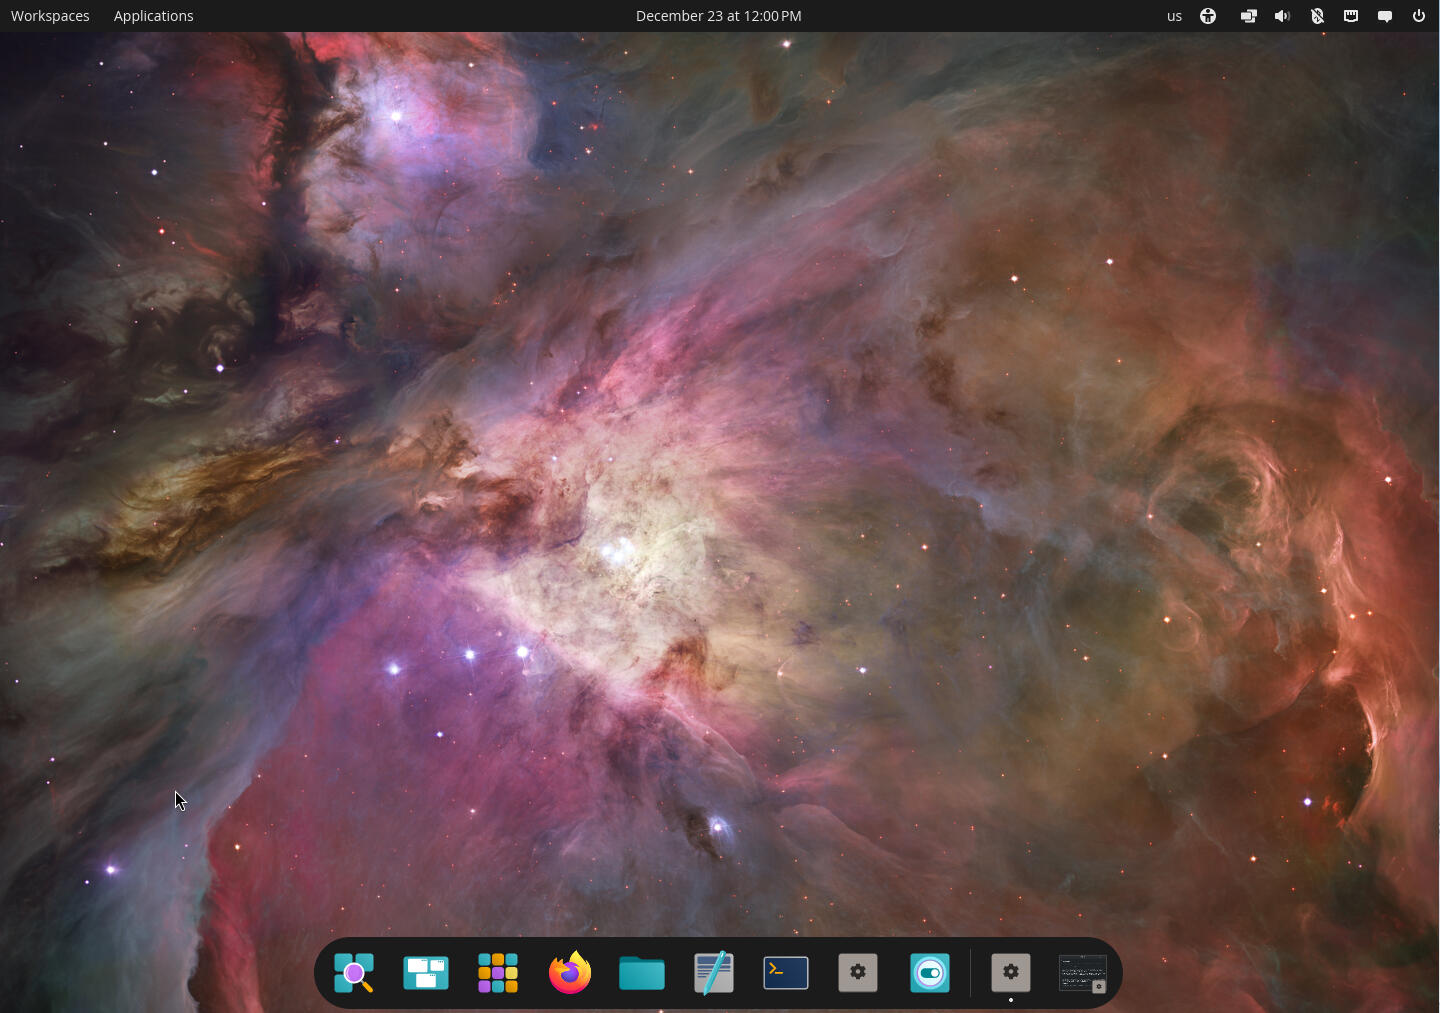Launch Firefox from the dock
Image resolution: width=1440 pixels, height=1013 pixels.
click(x=570, y=973)
